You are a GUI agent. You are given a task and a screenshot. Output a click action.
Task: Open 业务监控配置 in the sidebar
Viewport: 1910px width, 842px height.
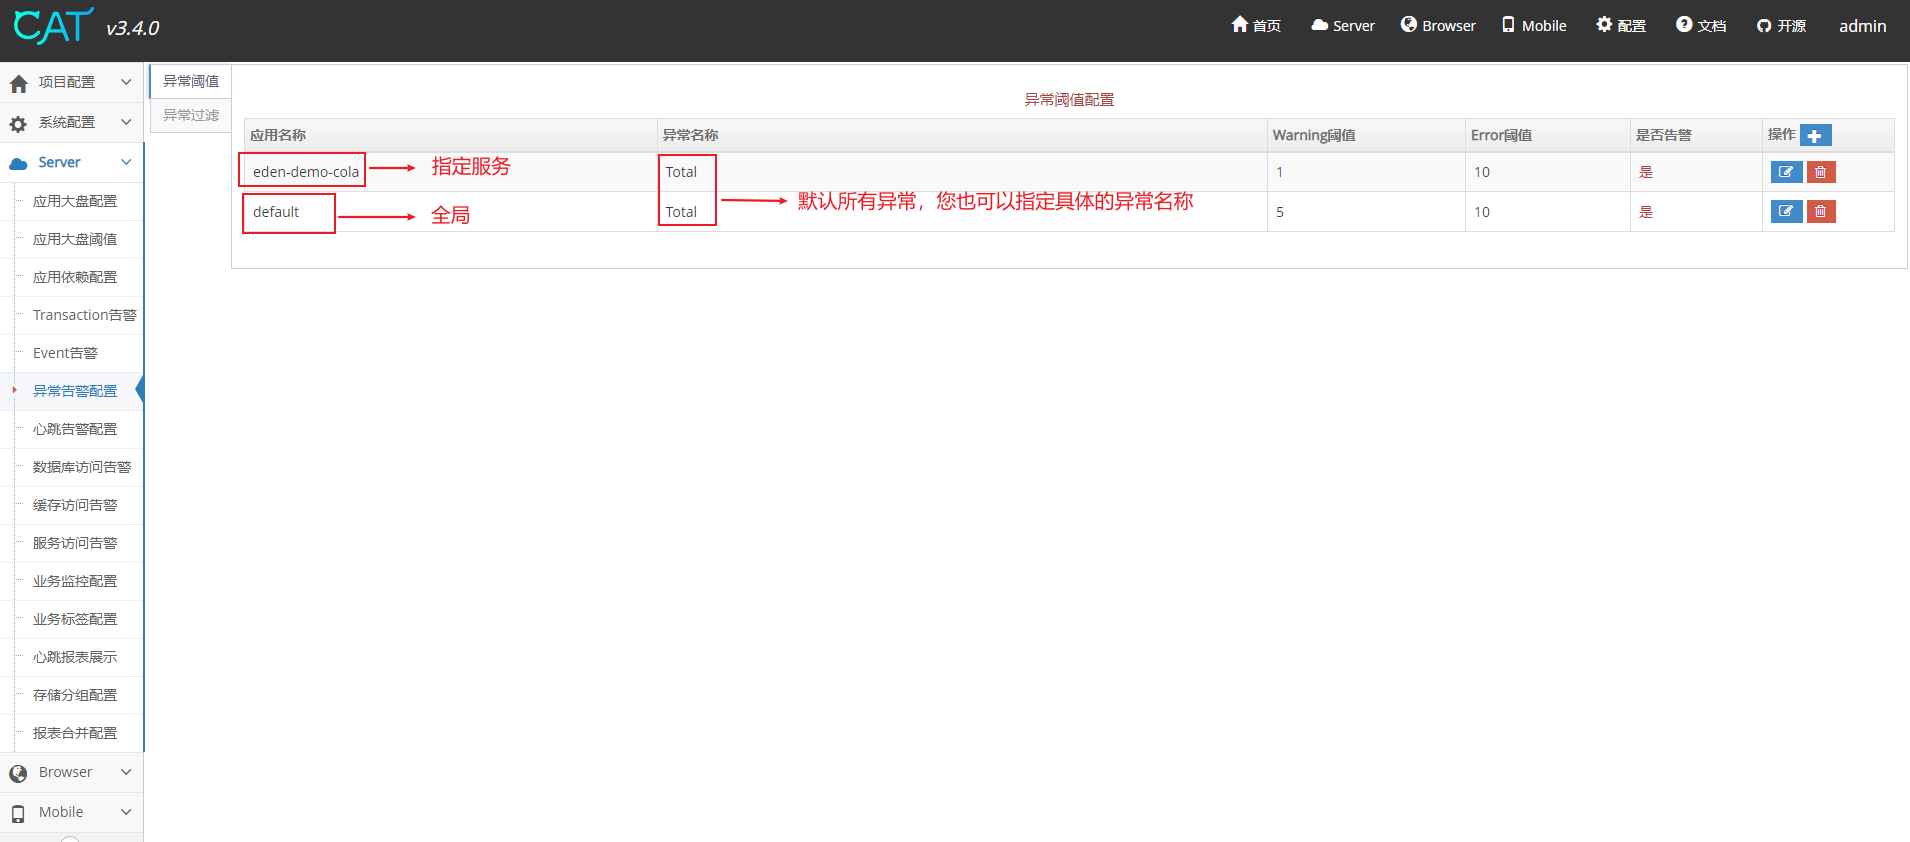[x=75, y=581]
